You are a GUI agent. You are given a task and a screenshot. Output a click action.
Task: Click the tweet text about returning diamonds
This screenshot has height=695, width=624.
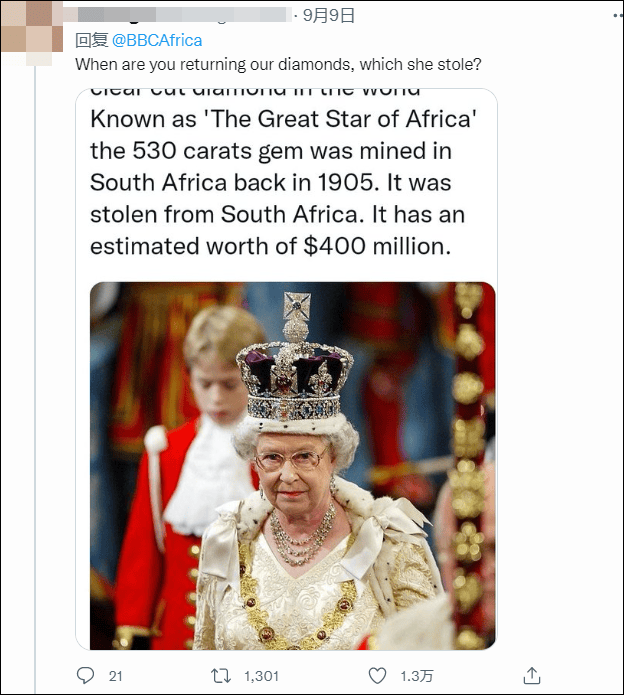[279, 65]
